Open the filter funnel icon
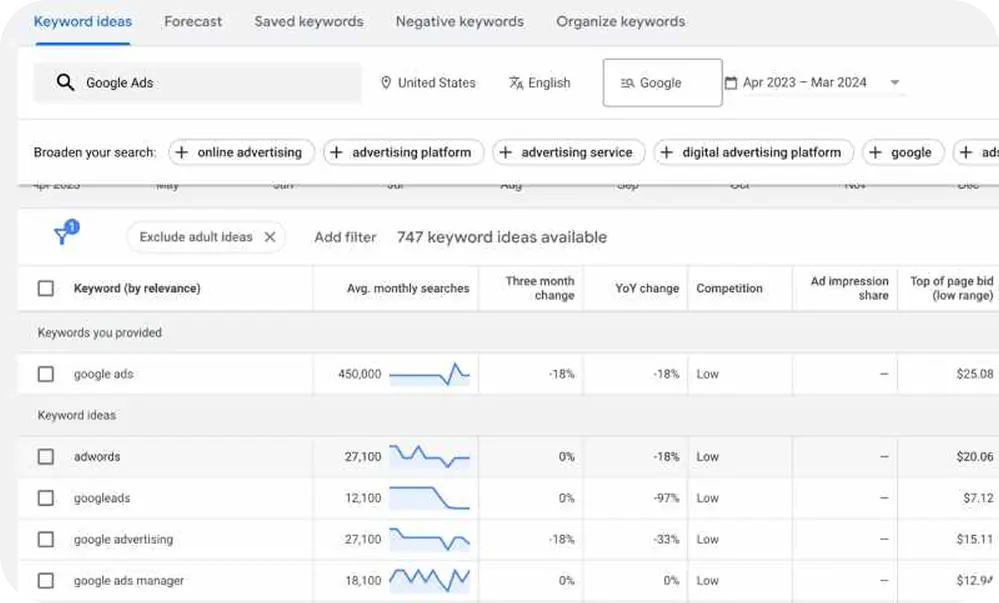Screen dimensions: 999x603 coord(66,233)
